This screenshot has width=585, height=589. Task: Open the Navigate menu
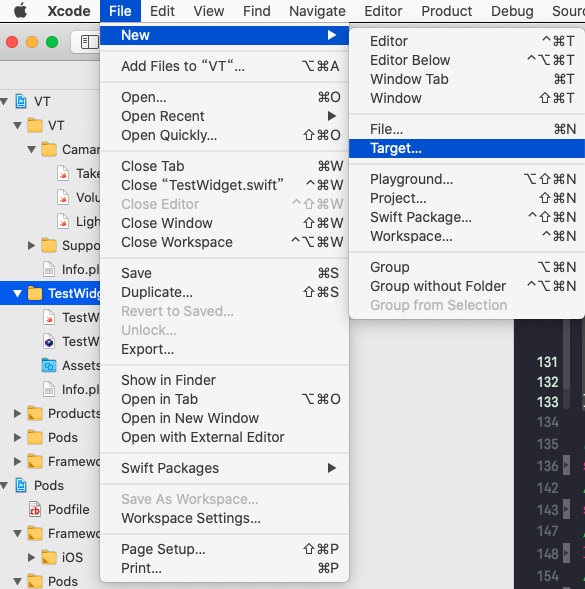point(317,11)
